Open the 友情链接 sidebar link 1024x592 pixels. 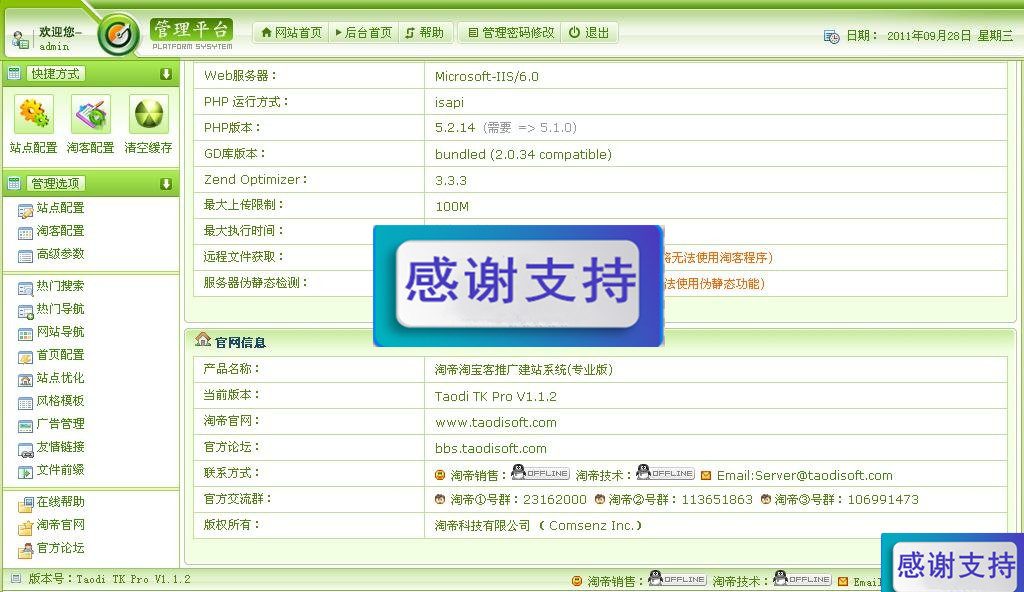[60, 446]
